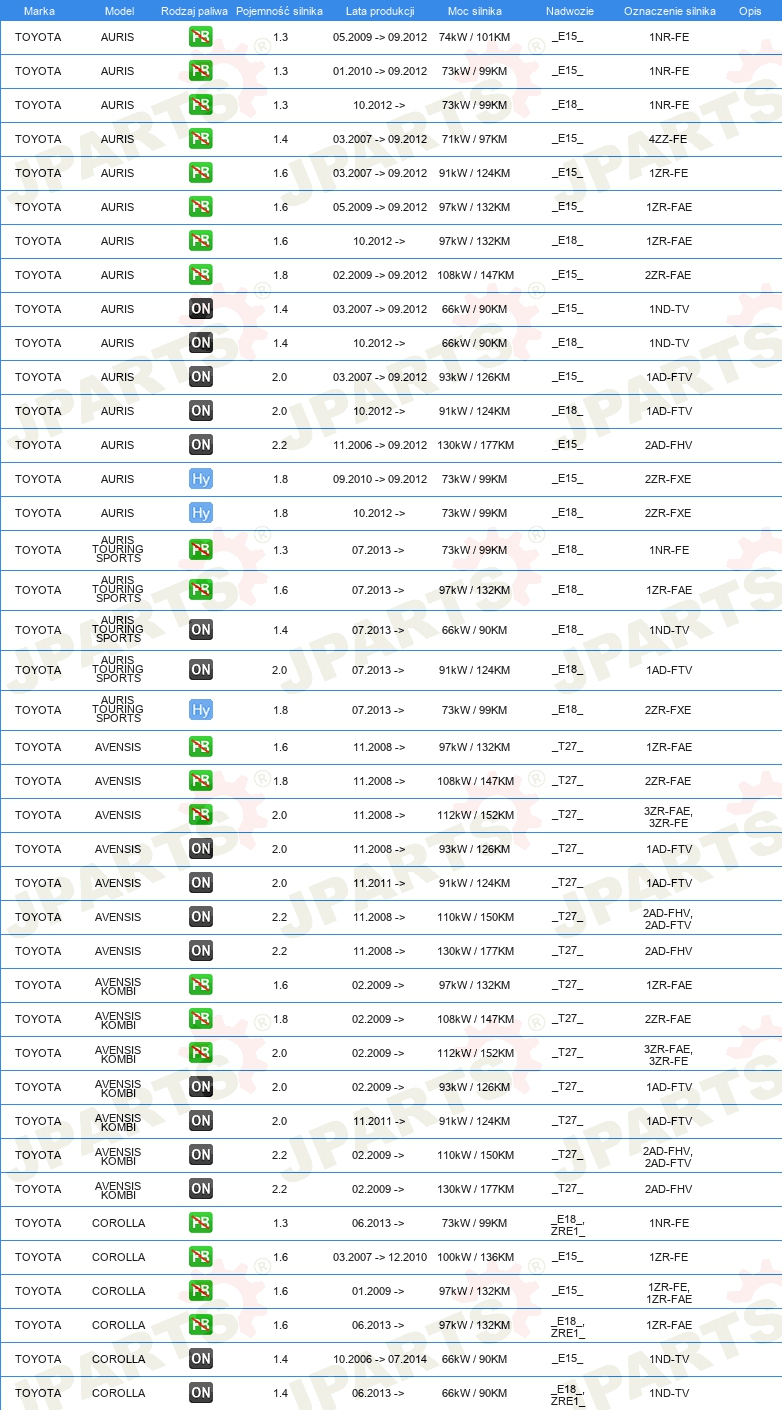Click diesel ON icon in Corolla 10.2006 -> 07.2014 row
Screen dimensions: 782x1410
200,1359
